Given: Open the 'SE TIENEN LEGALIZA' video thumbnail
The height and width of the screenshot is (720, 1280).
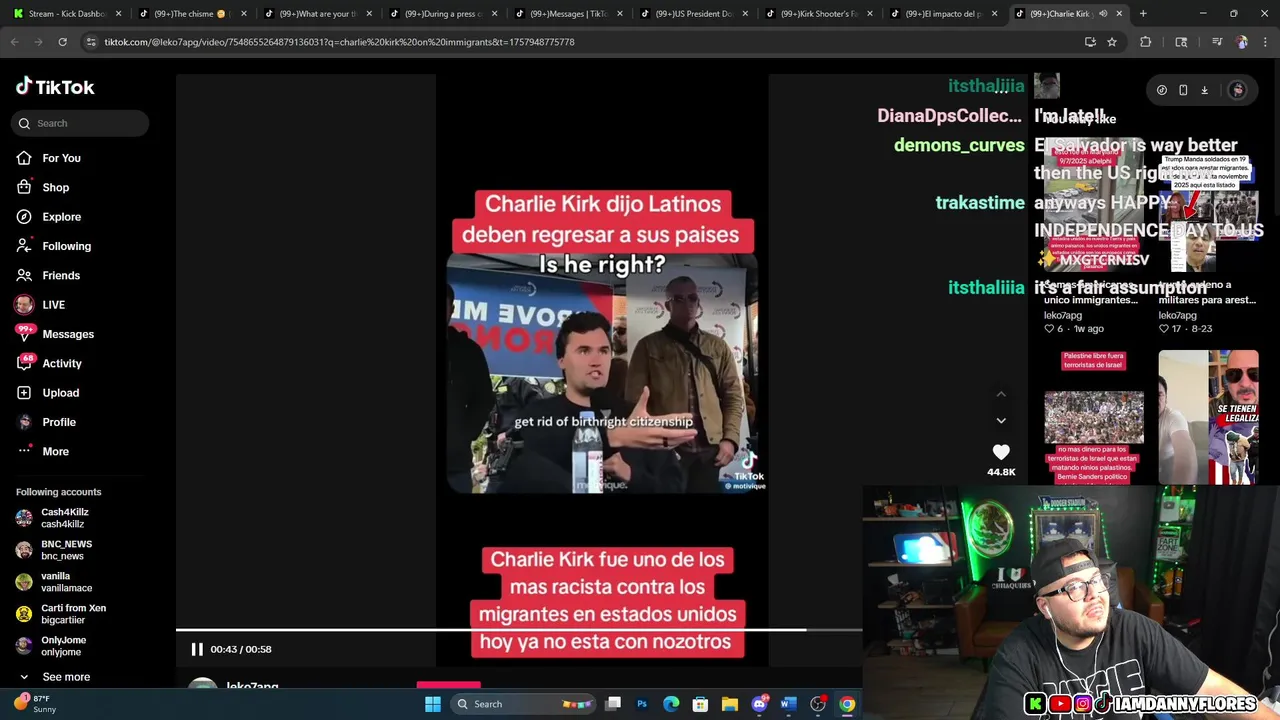Looking at the screenshot, I should [1208, 417].
